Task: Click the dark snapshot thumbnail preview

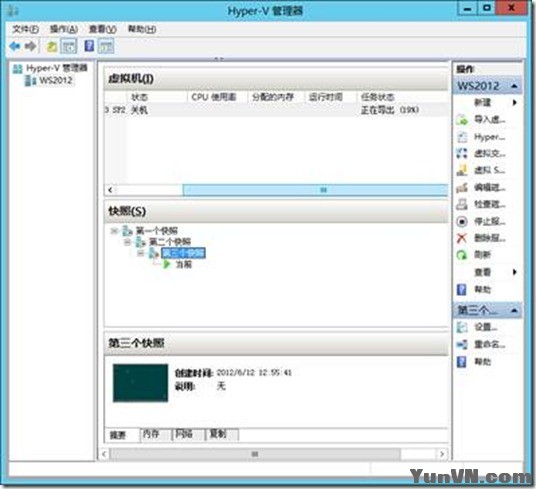Action: [140, 383]
